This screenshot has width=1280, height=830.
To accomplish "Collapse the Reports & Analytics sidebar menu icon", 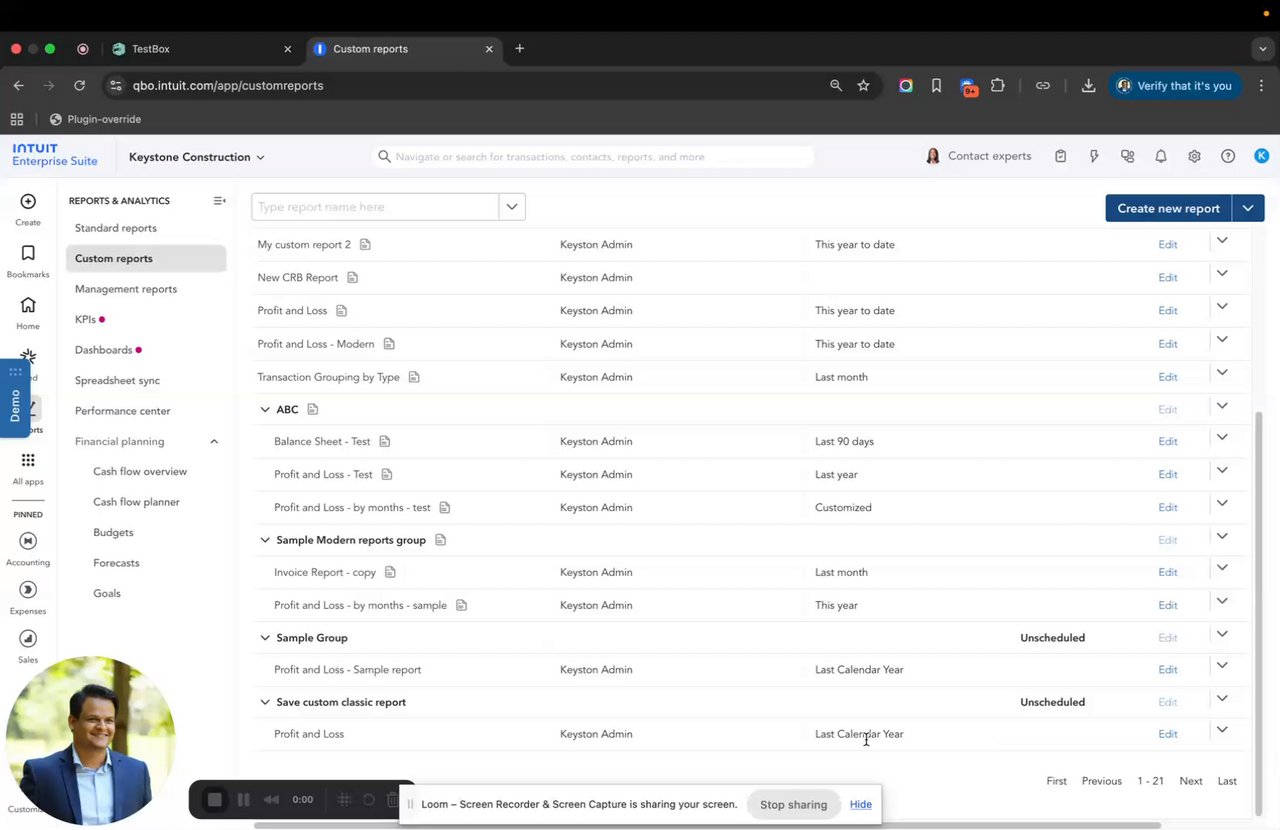I will click(x=219, y=201).
